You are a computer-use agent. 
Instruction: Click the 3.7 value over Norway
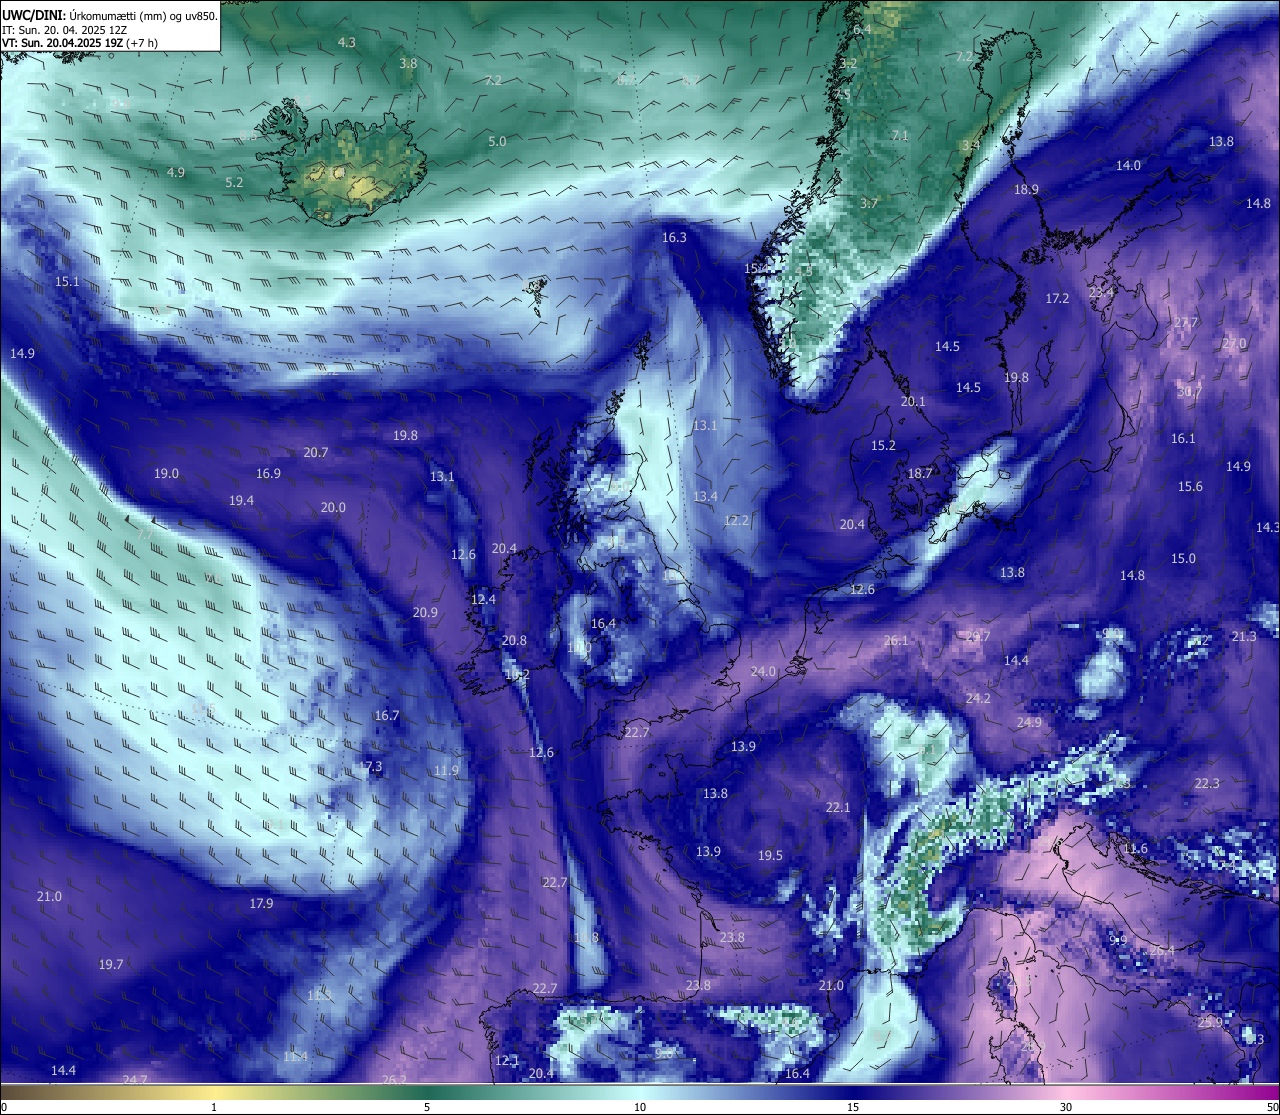[x=869, y=204]
